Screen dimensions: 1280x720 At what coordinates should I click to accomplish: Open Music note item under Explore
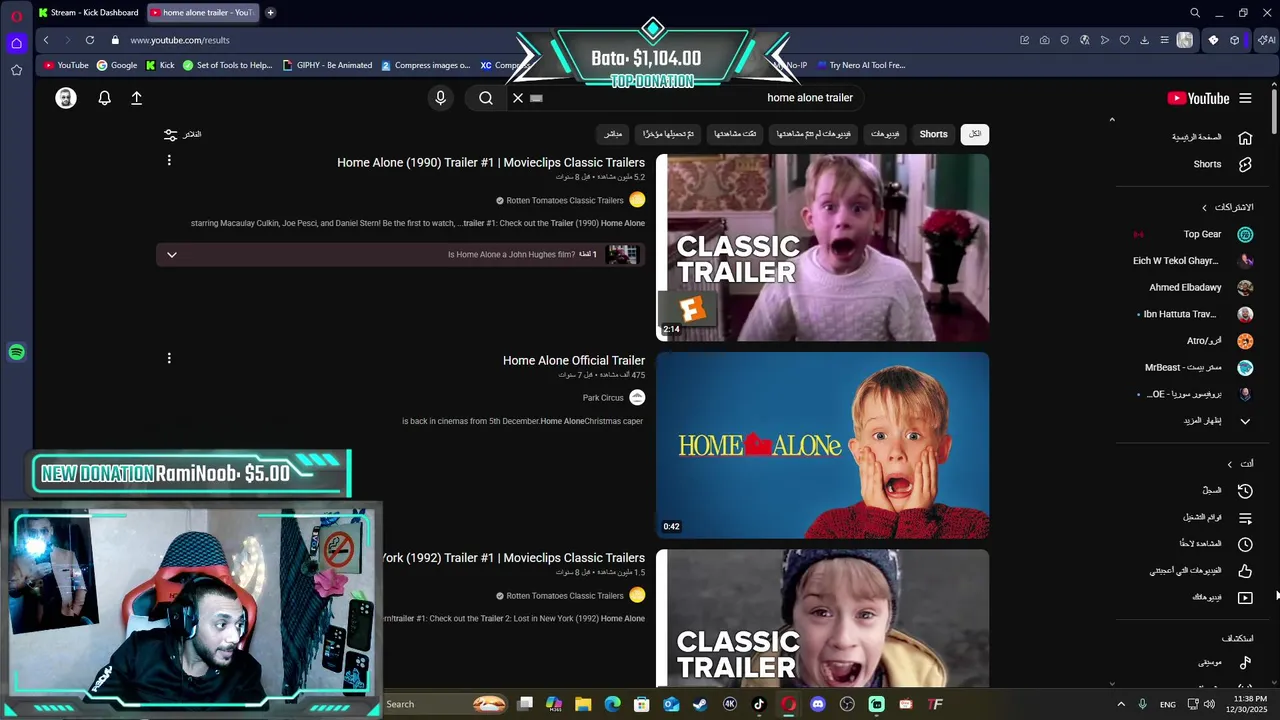[1245, 662]
